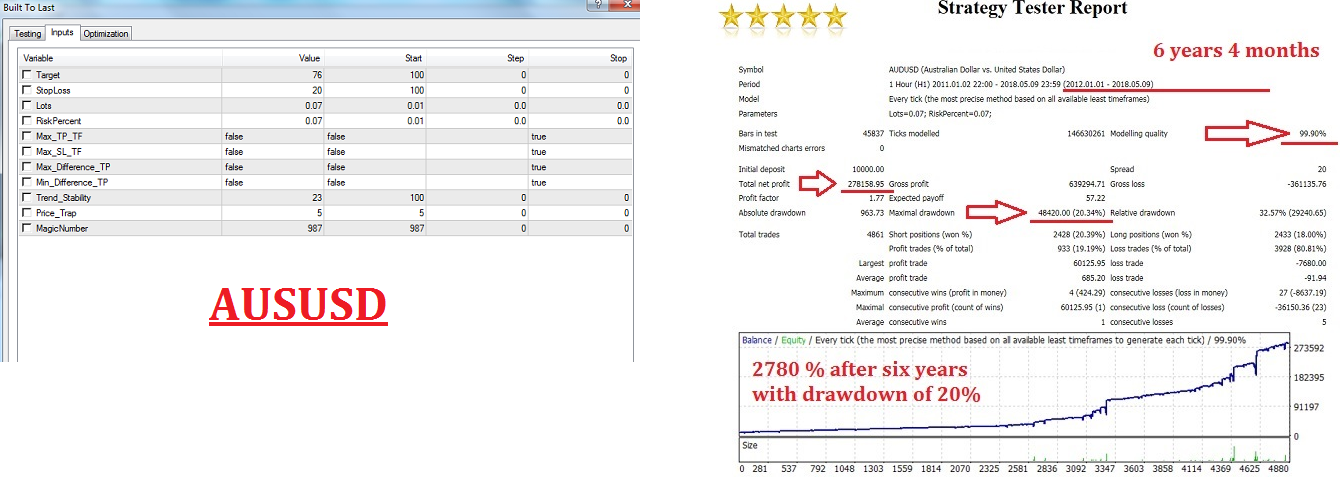
Task: Enable the Max_TP_TF checkbox
Action: tap(26, 136)
